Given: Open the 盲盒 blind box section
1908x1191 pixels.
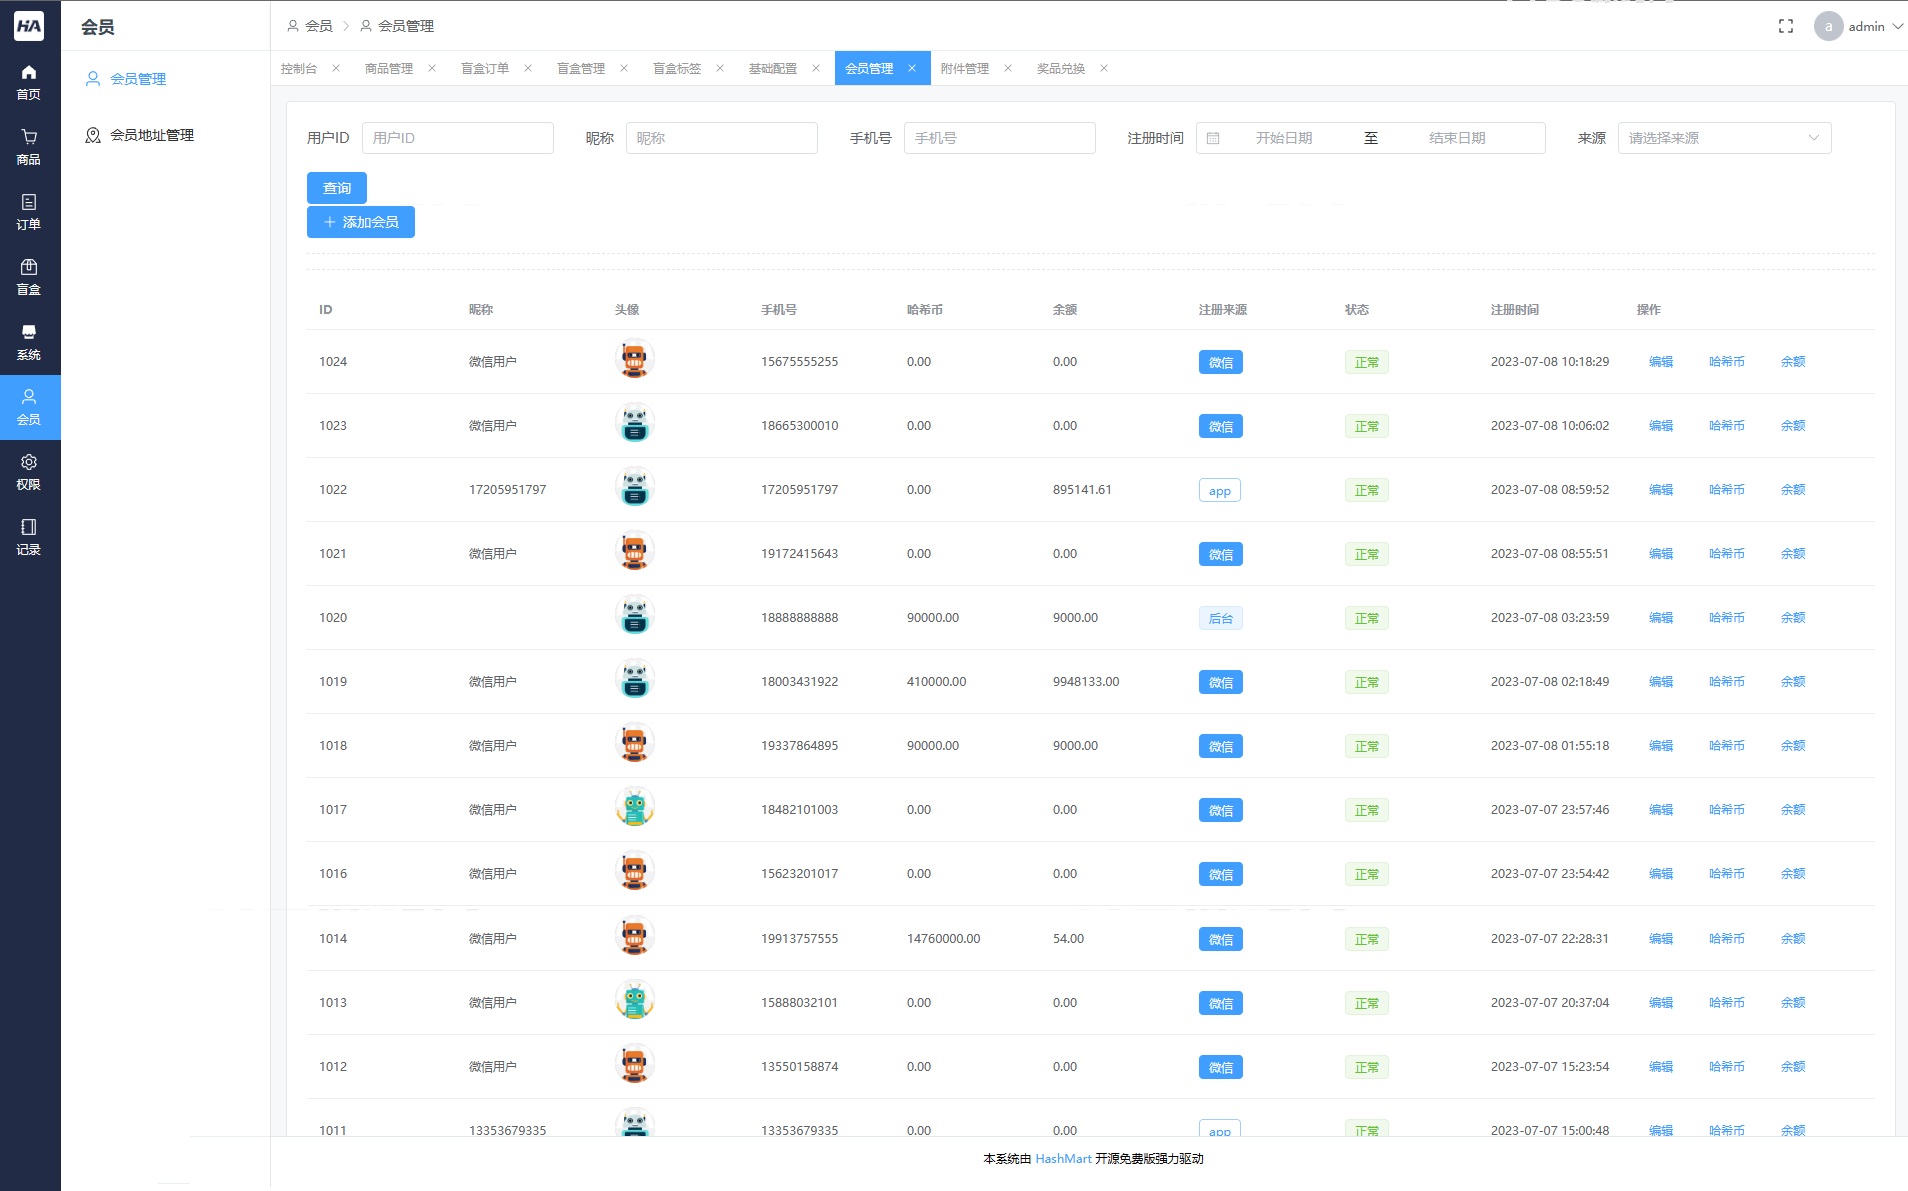Looking at the screenshot, I should 29,277.
